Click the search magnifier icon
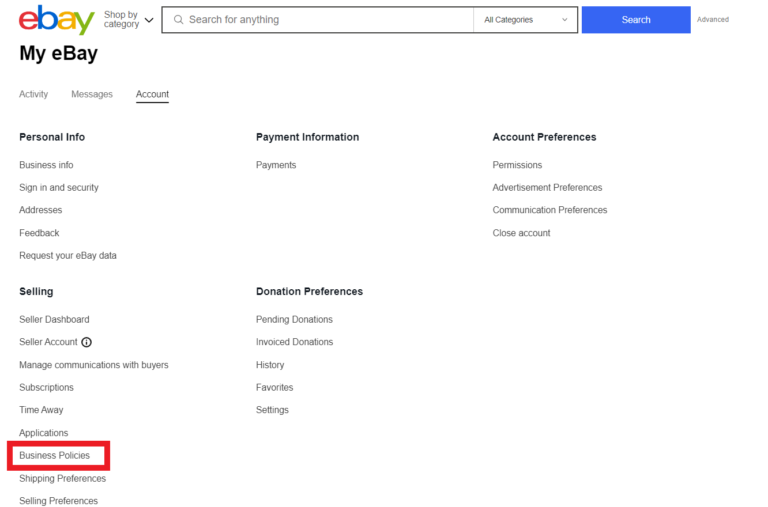The height and width of the screenshot is (507, 768). coord(178,20)
